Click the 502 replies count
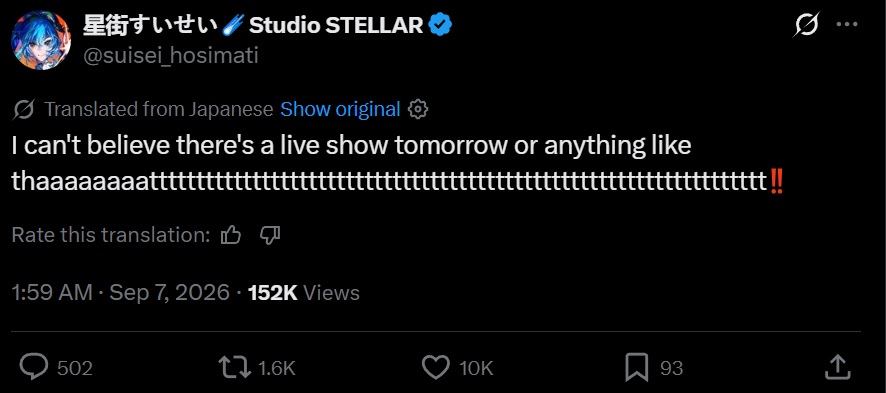The height and width of the screenshot is (393, 886). (75, 368)
